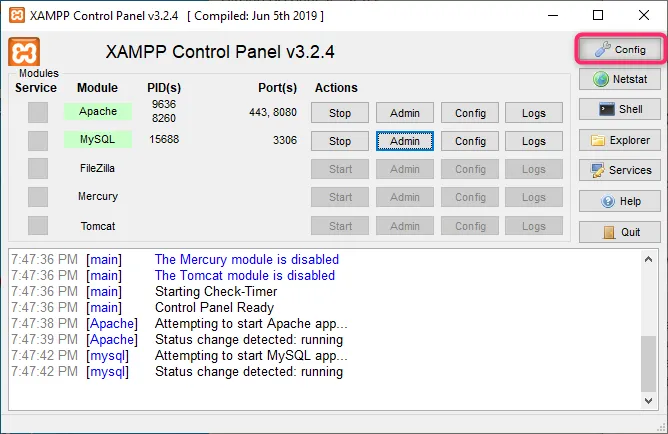The image size is (668, 434).
Task: Click 'The Tomcat module is disabled' log line
Action: 245,276
